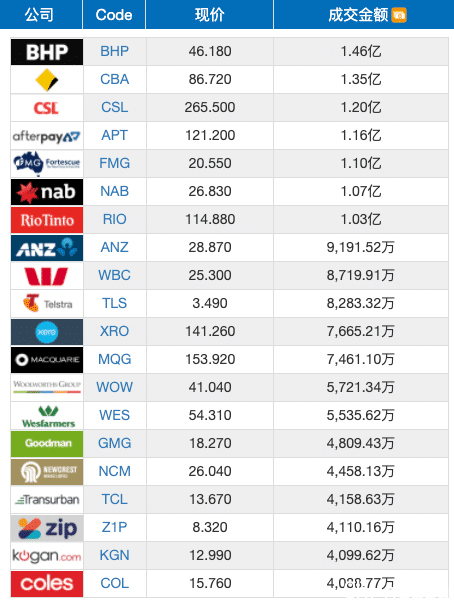The image size is (454, 603).
Task: Open the Xero round blue logo
Action: pos(47,331)
